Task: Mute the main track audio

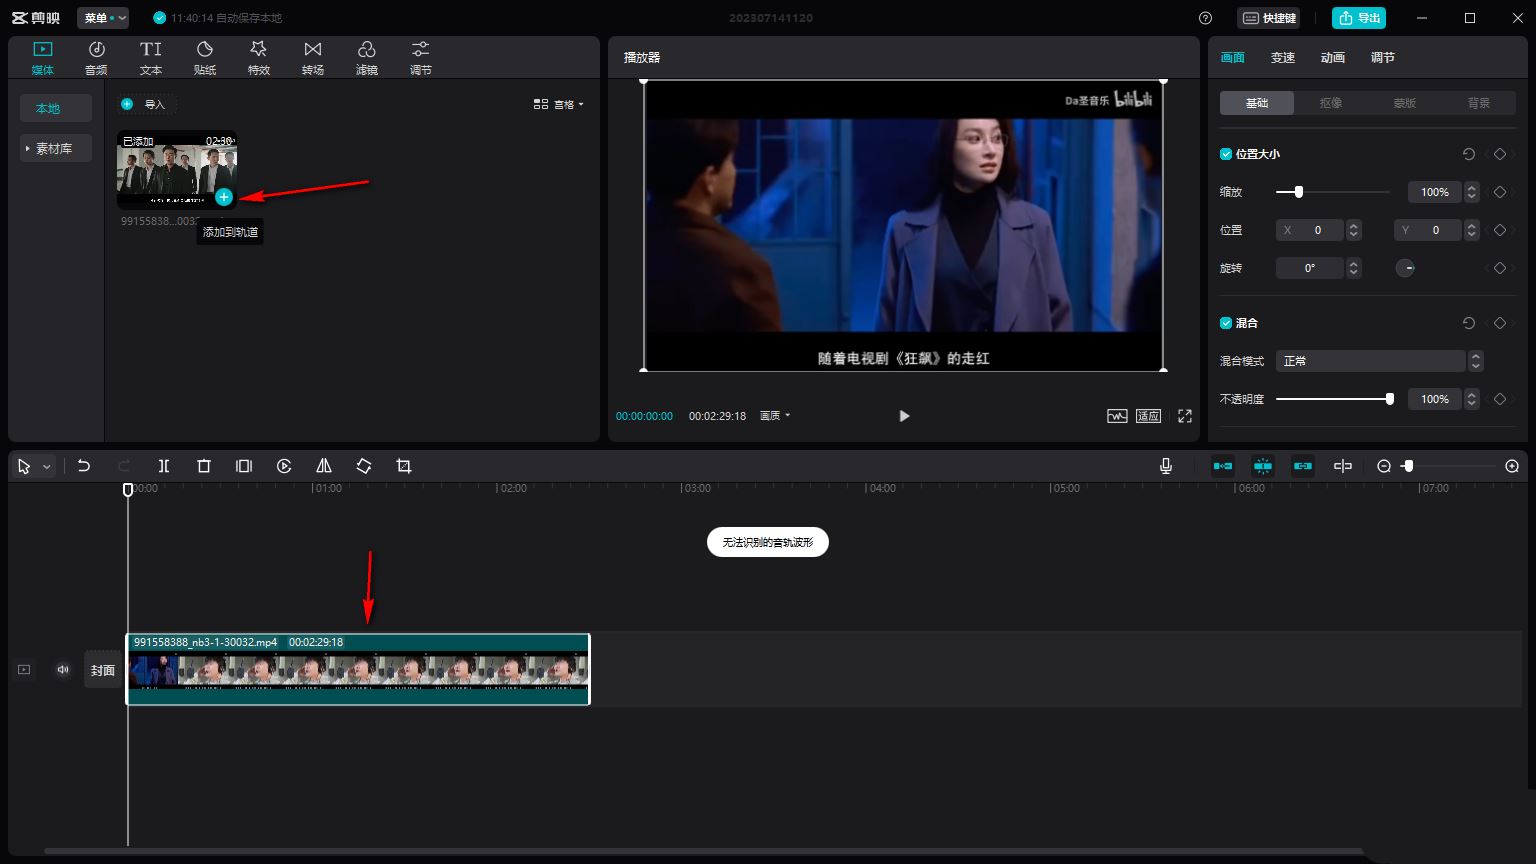Action: coord(63,670)
